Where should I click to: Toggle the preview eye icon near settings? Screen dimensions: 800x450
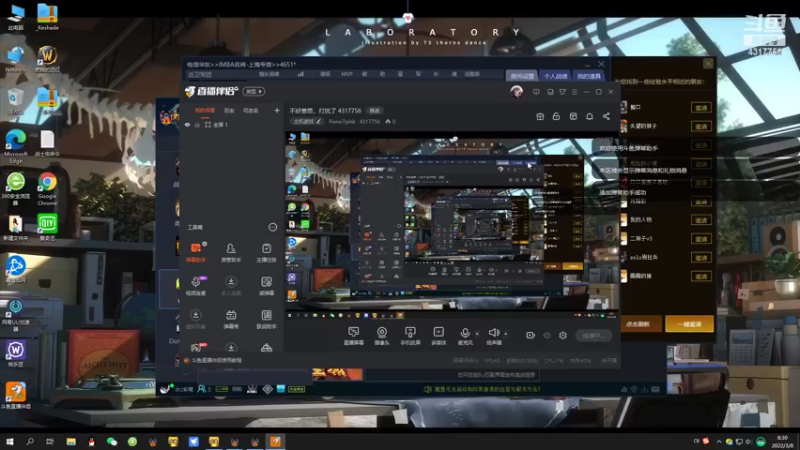[547, 335]
